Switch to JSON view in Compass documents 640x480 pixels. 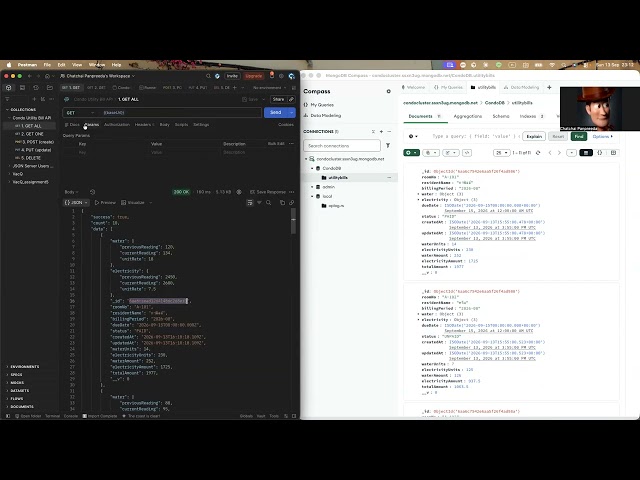click(x=600, y=153)
